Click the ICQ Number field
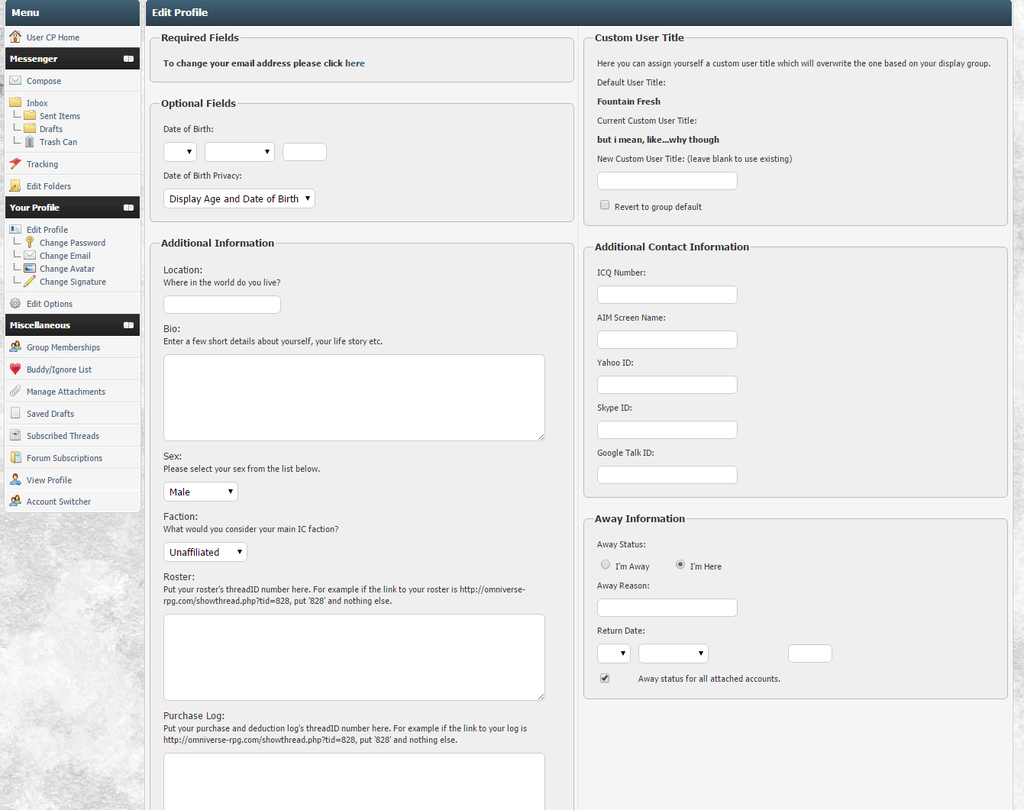This screenshot has width=1024, height=810. [x=667, y=295]
